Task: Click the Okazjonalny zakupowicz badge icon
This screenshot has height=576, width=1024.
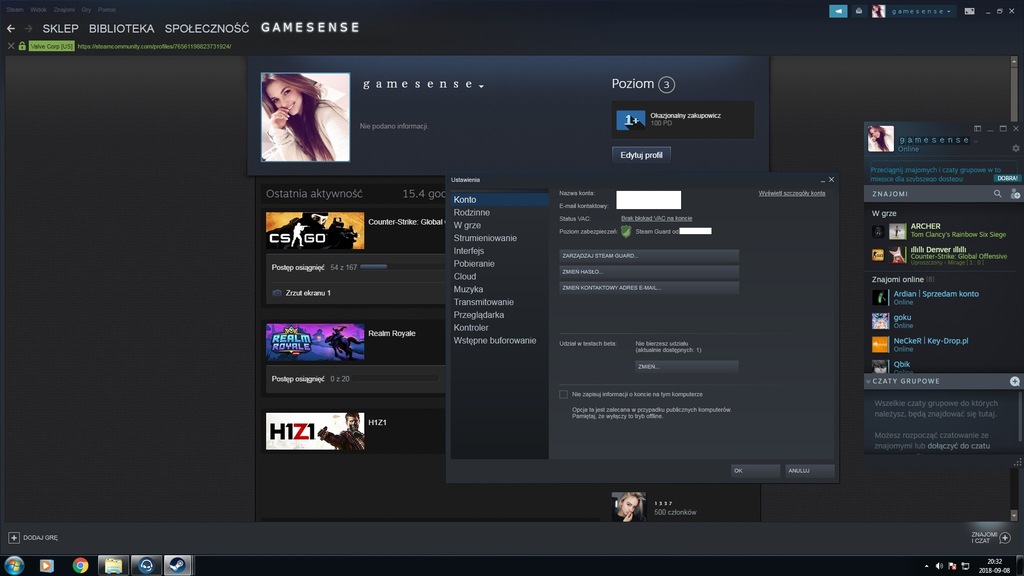Action: coord(631,120)
